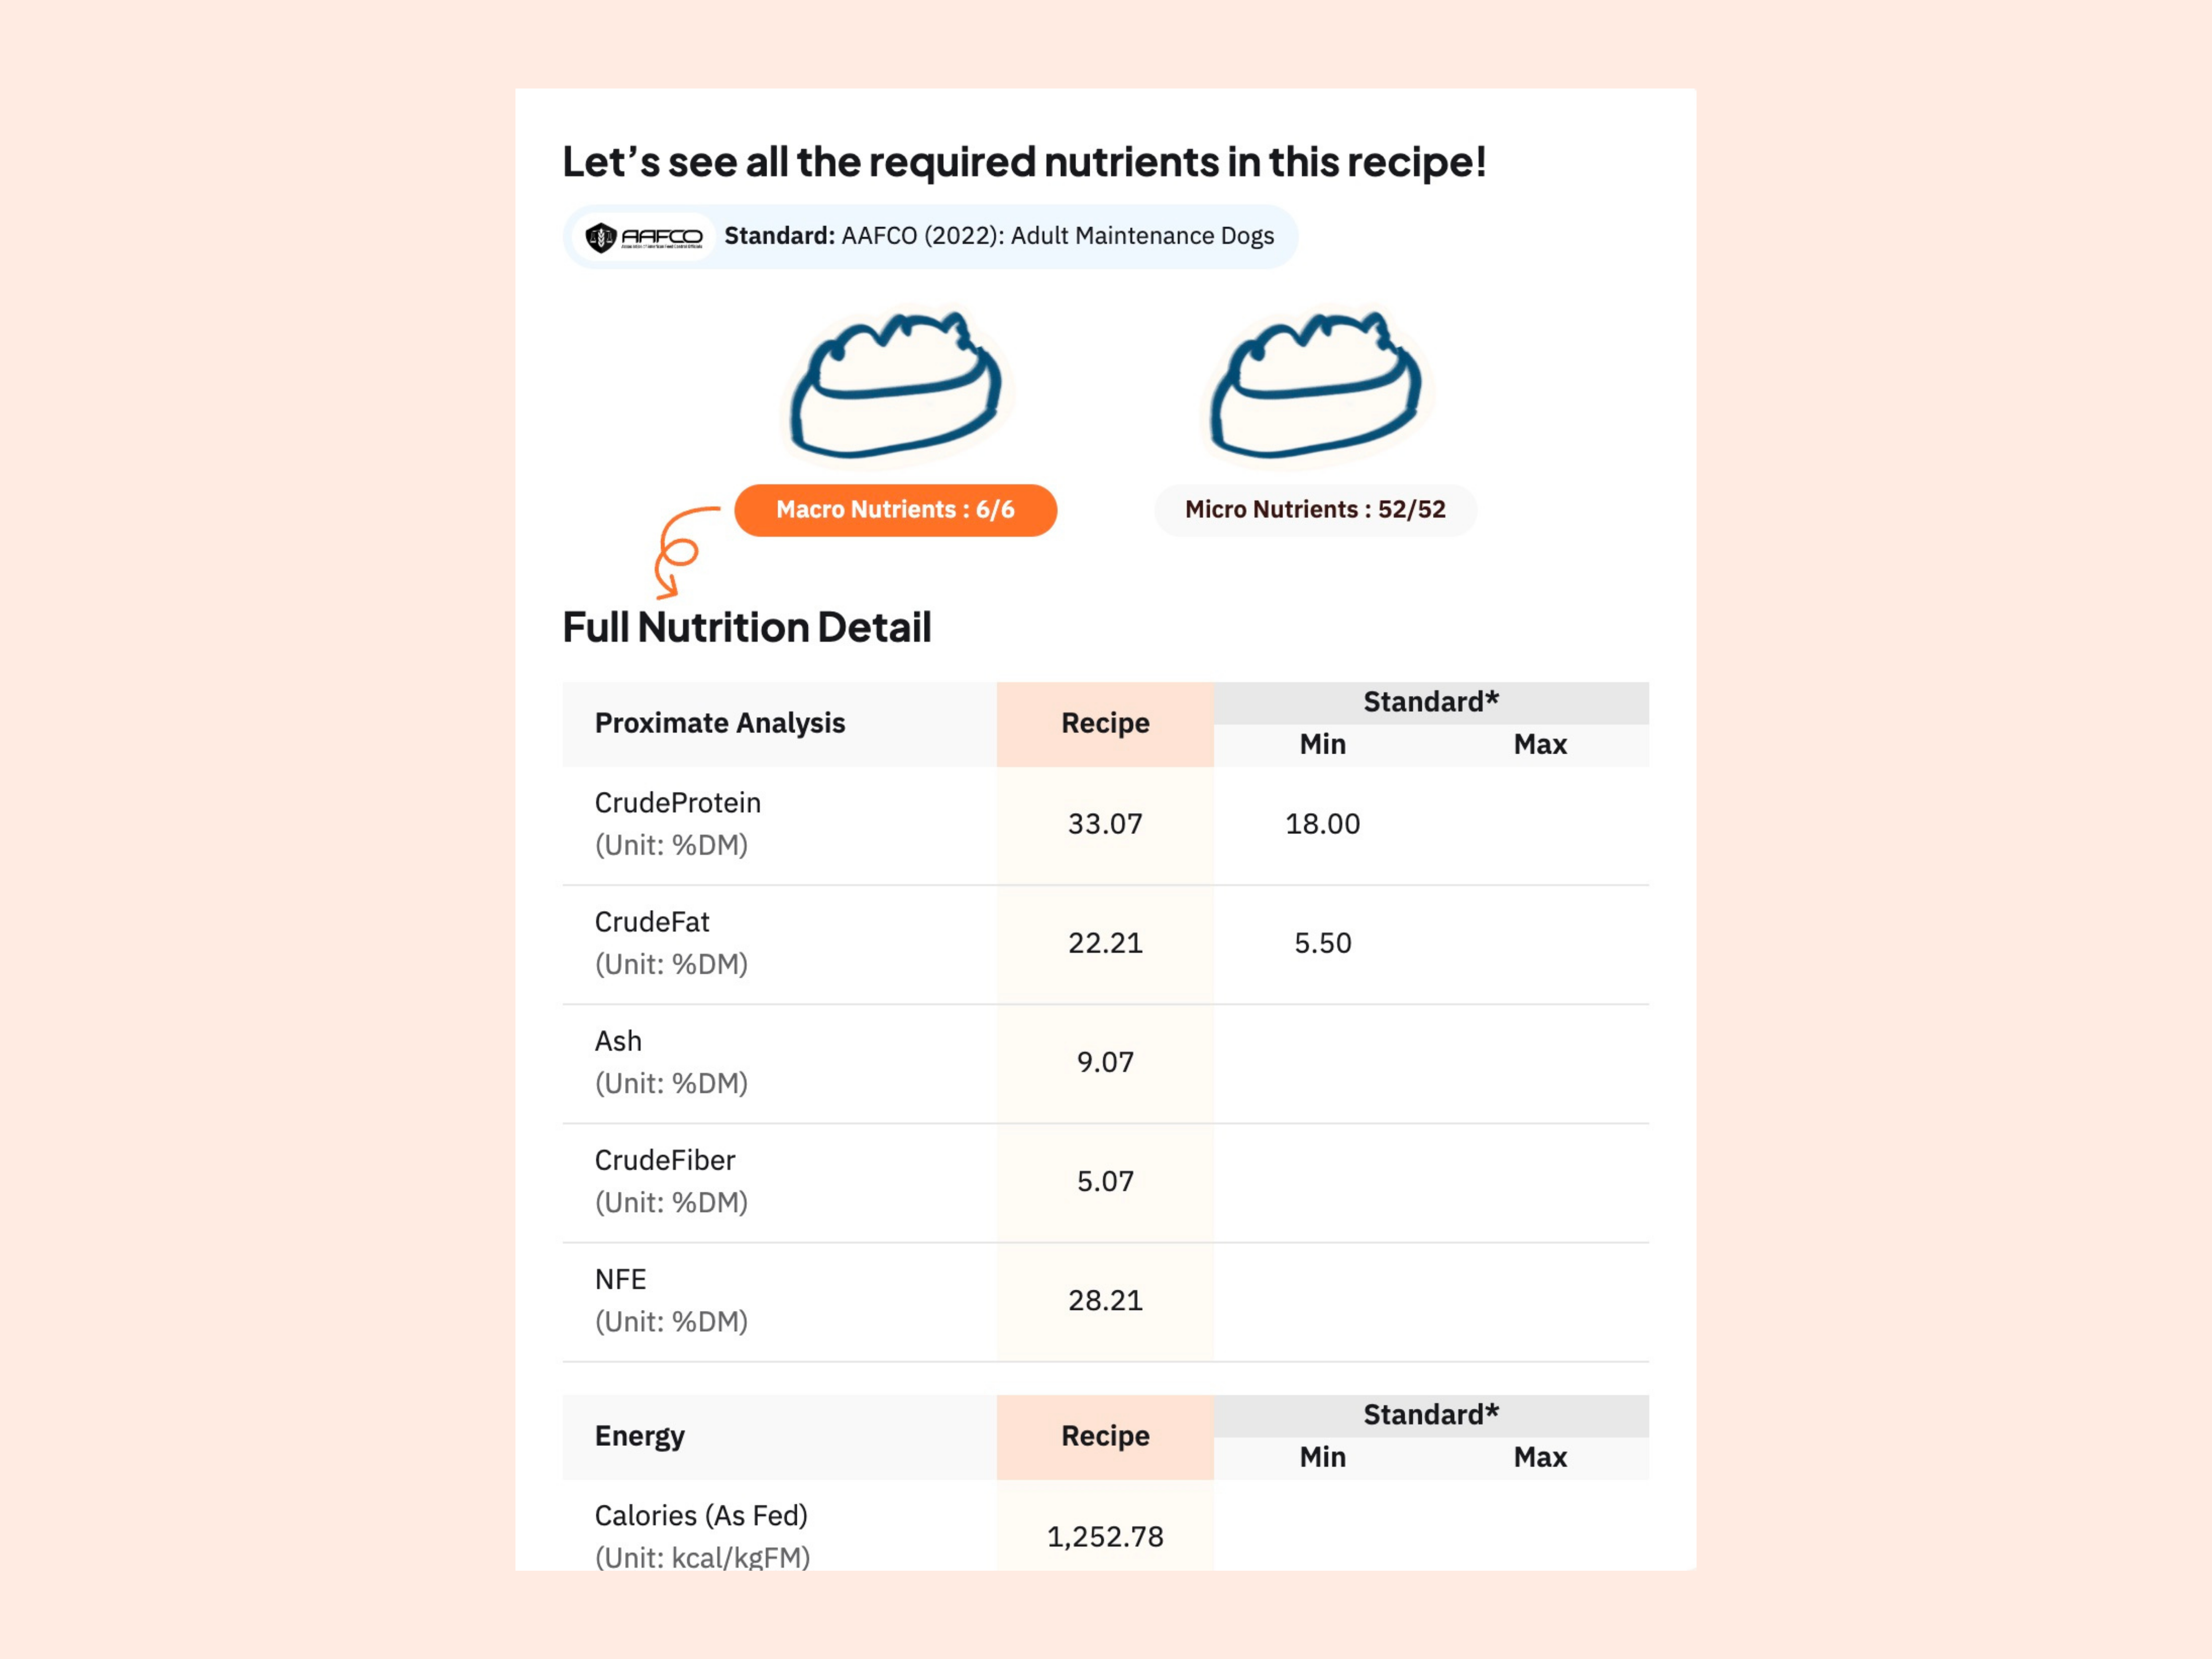Click the AAFCO (2022) Adult Maintenance Dogs standard label

(998, 236)
